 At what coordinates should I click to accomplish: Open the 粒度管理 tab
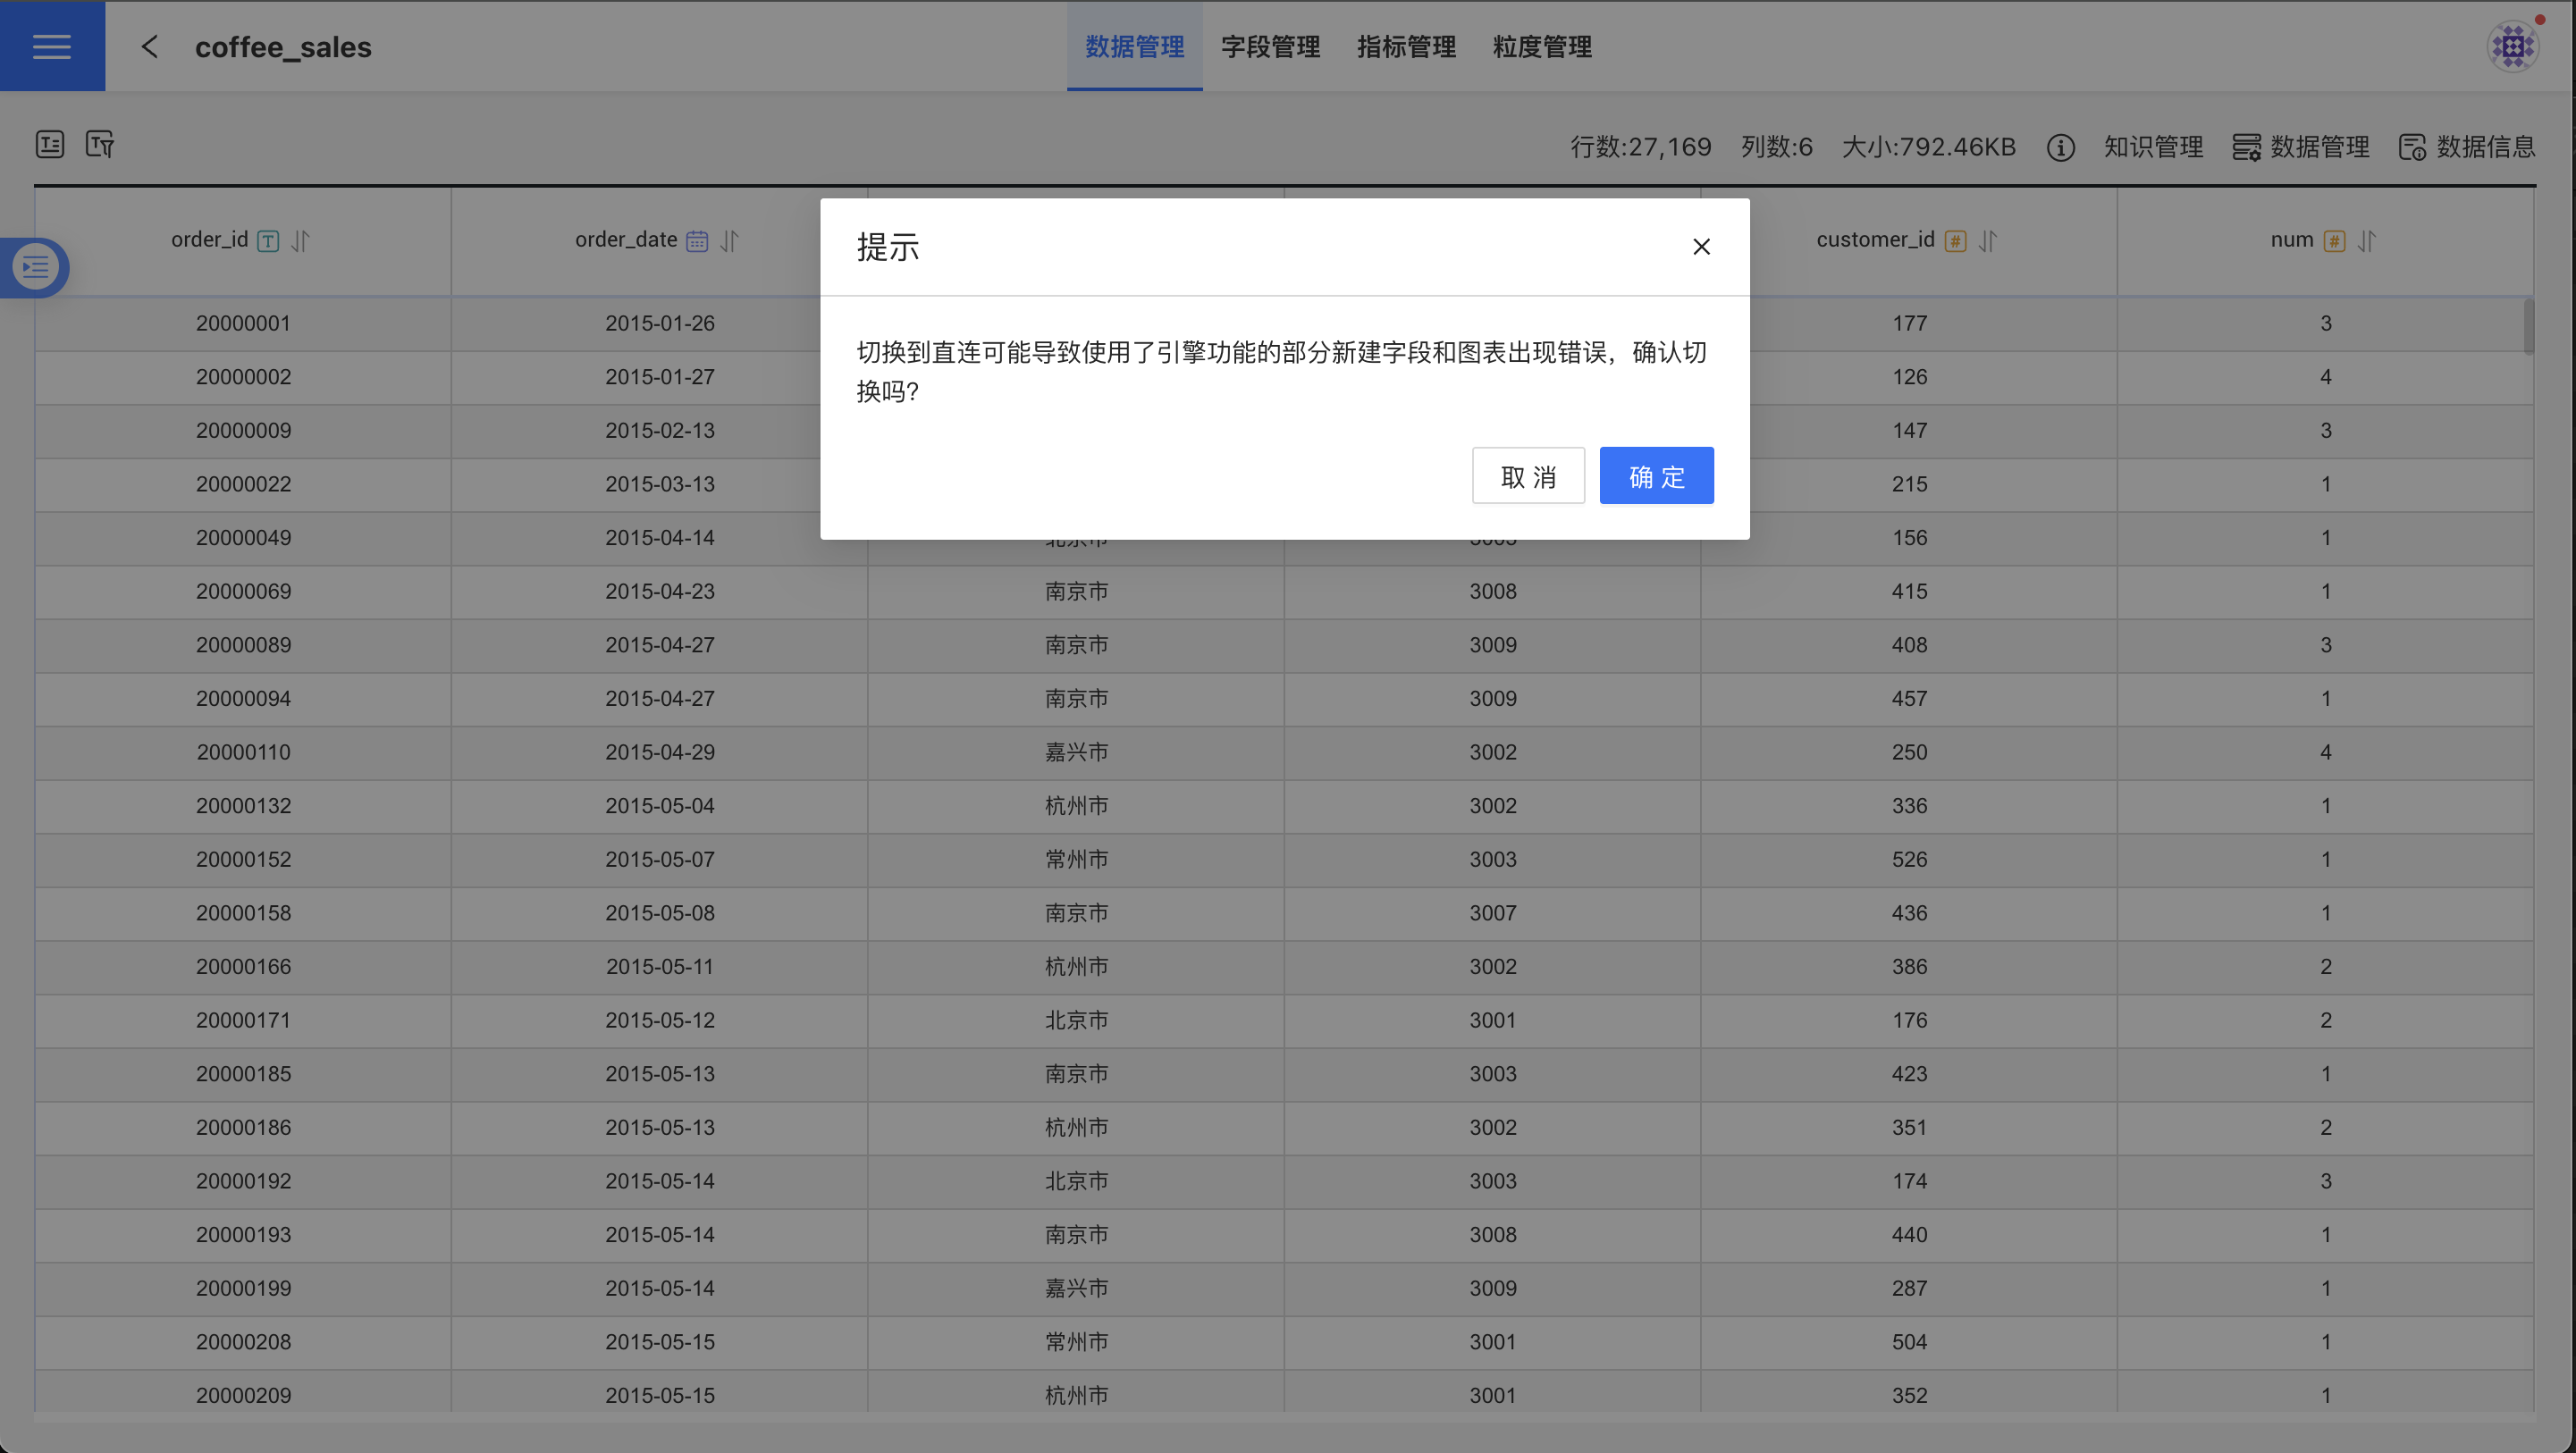(x=1542, y=46)
